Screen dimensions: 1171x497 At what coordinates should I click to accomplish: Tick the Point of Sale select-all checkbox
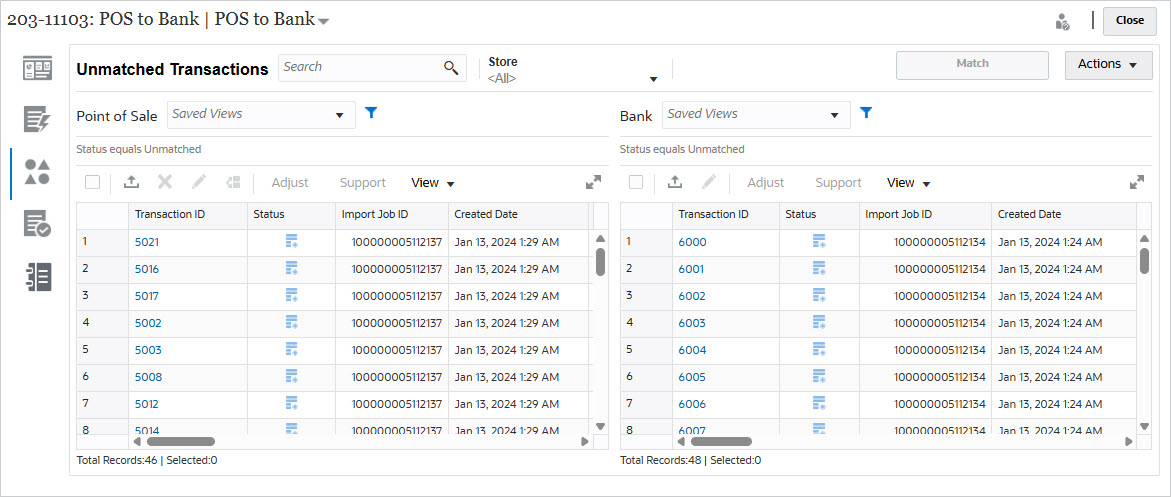pyautogui.click(x=92, y=183)
